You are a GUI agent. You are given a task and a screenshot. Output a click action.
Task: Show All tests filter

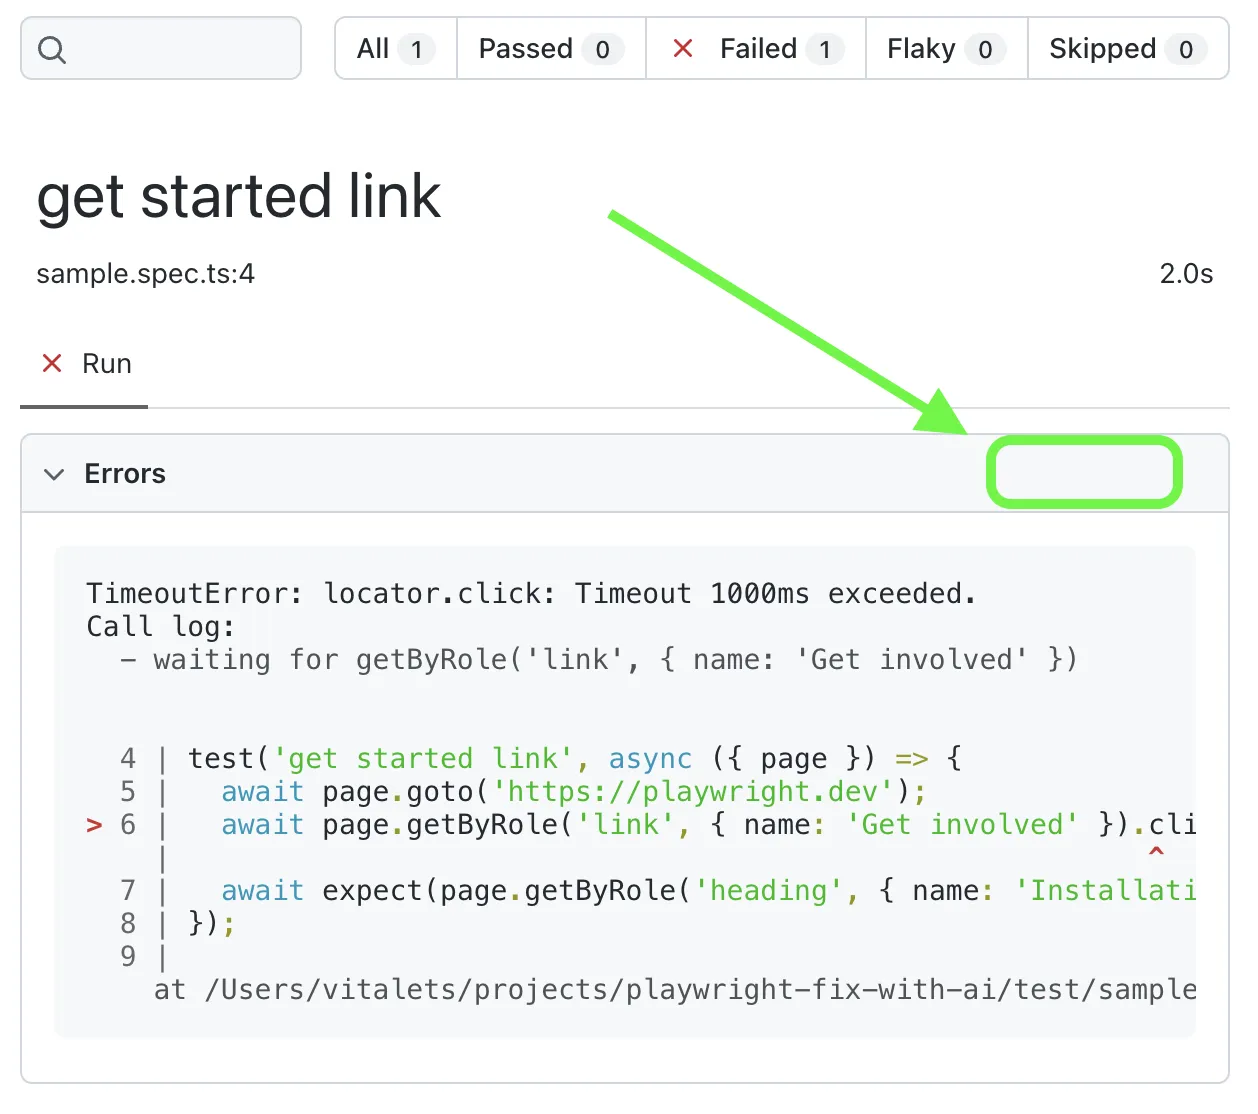(x=396, y=48)
